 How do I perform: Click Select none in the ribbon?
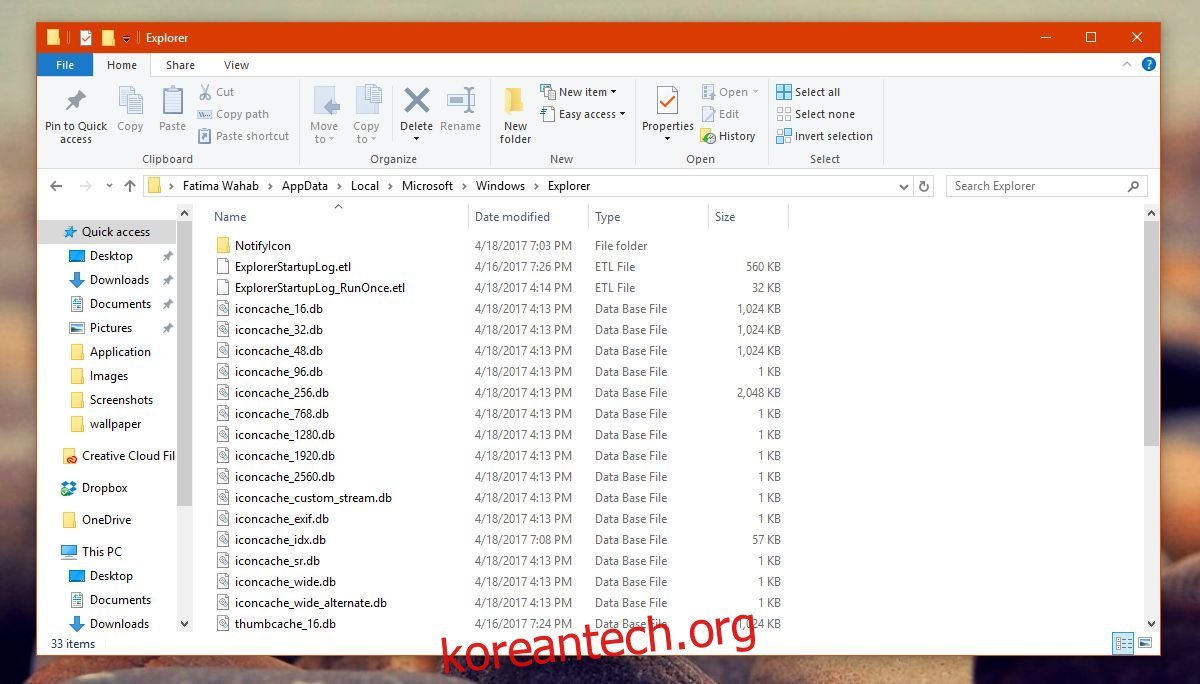(815, 114)
